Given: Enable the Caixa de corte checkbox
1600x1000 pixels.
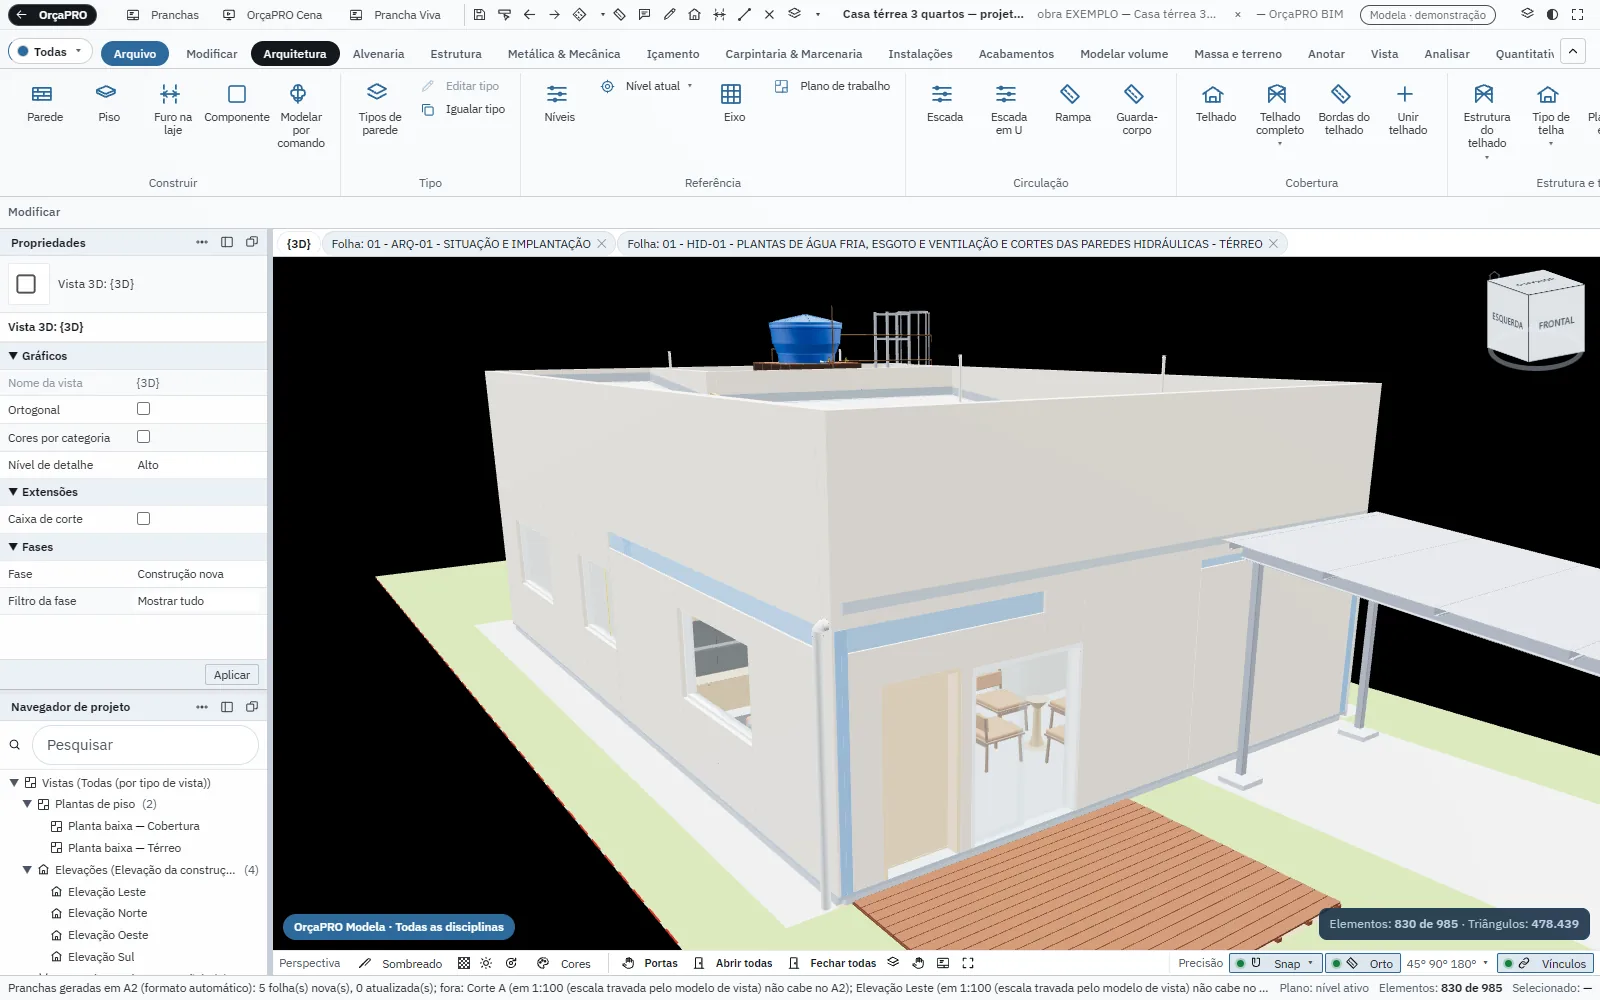Looking at the screenshot, I should (x=144, y=519).
